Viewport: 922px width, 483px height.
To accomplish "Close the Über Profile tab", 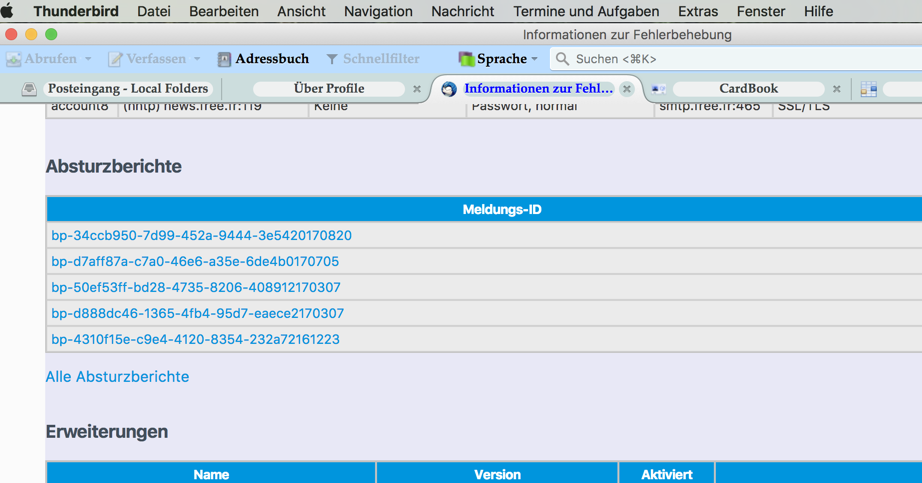I will coord(417,89).
